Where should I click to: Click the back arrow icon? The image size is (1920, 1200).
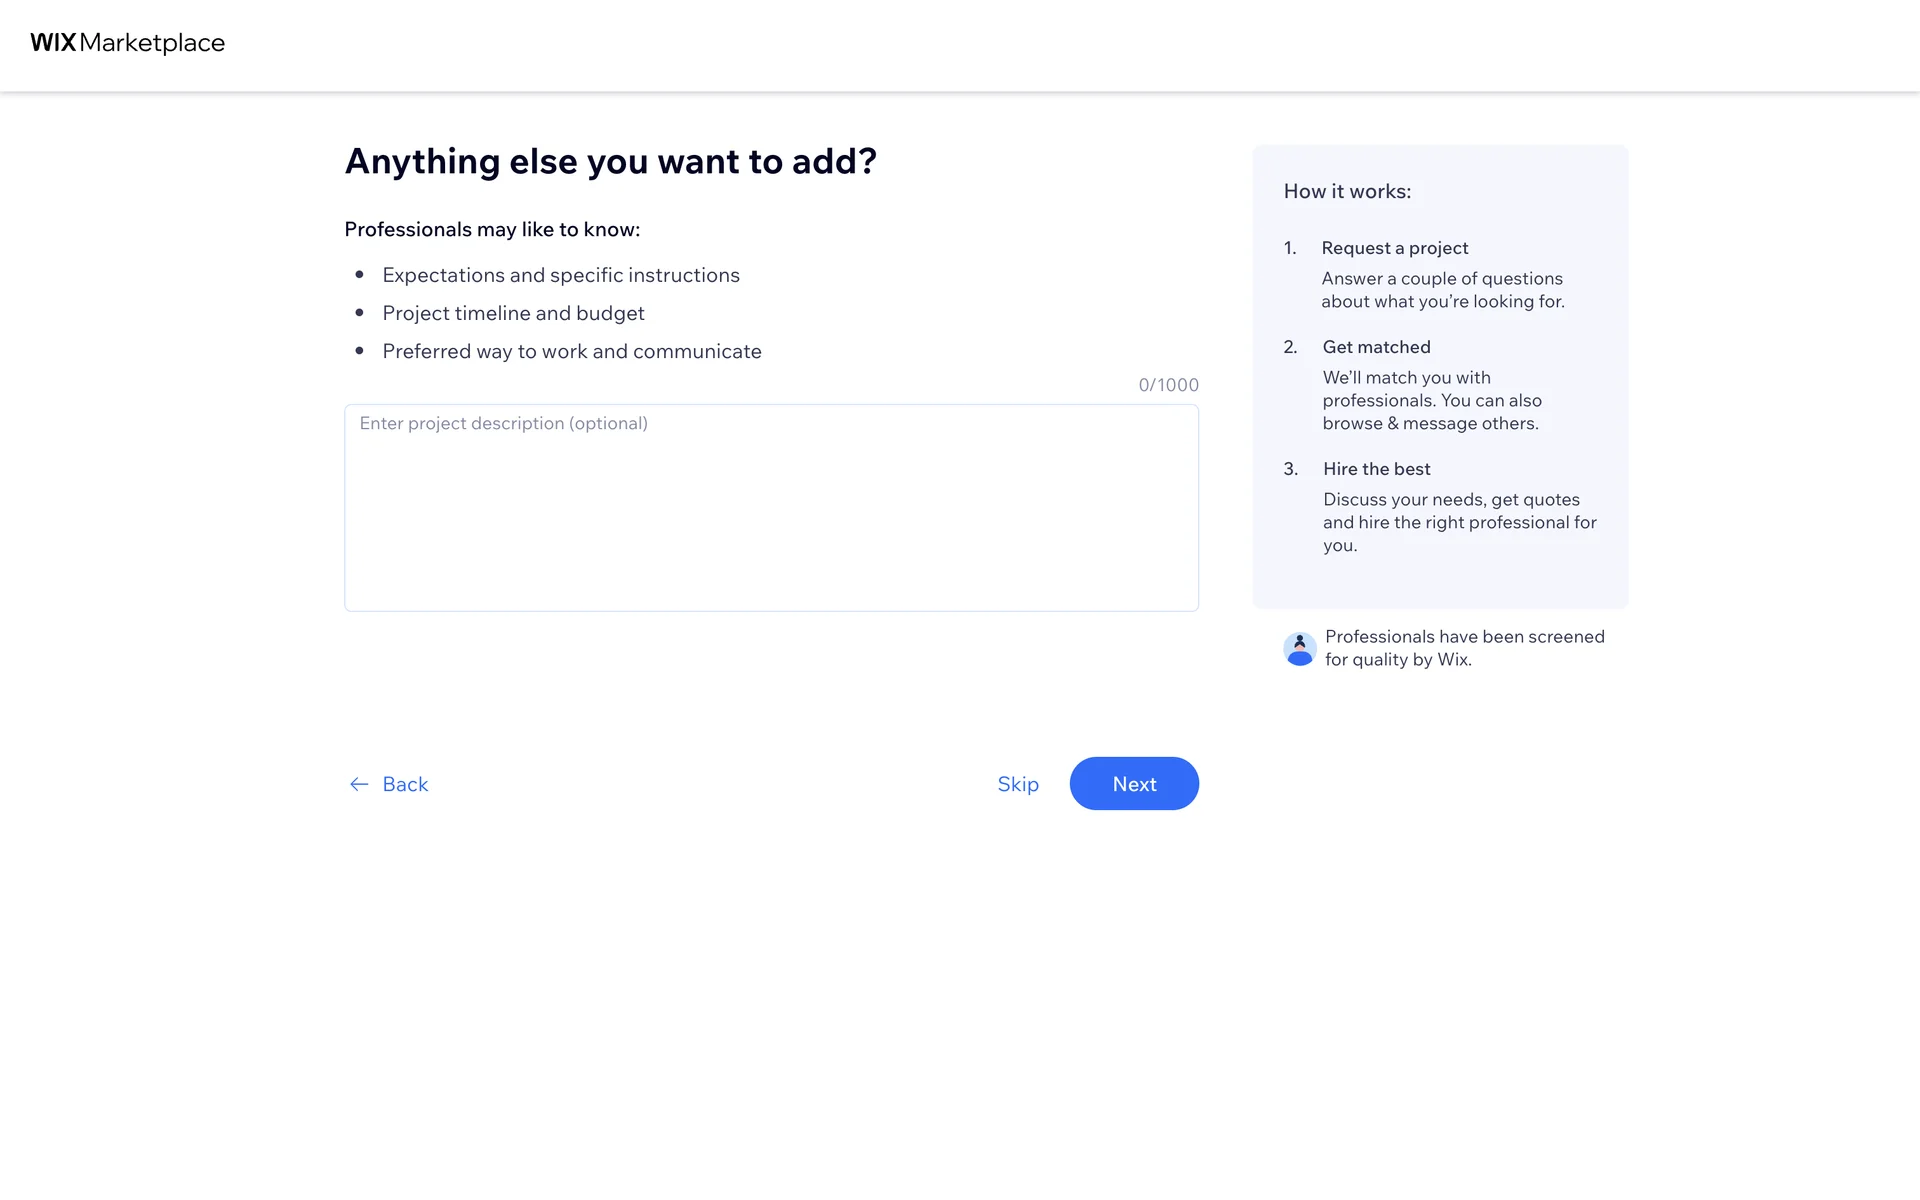tap(359, 784)
